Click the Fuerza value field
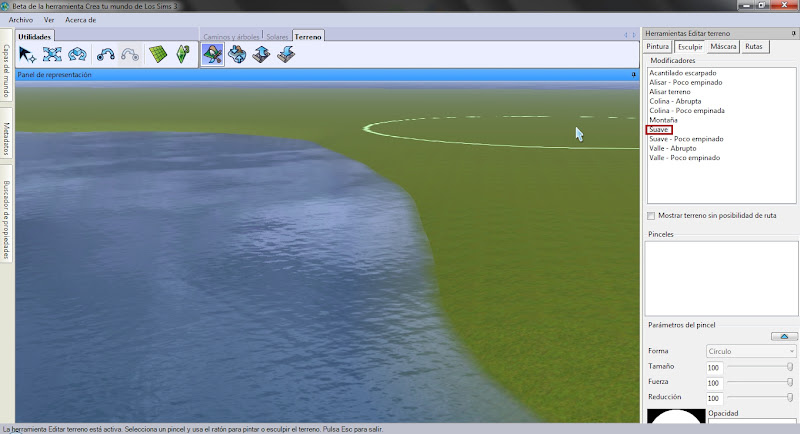Screen dimensions: 800x434 [714, 382]
